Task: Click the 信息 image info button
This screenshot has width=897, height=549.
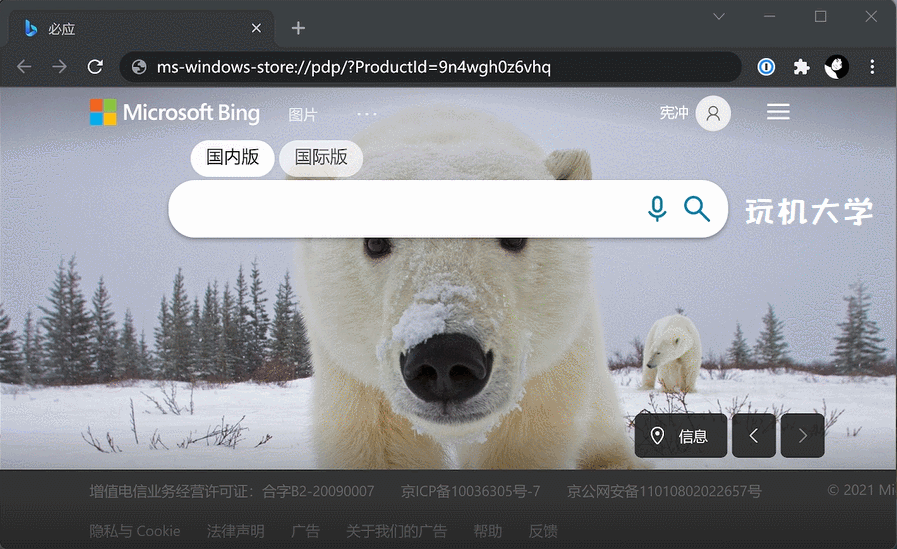Action: click(680, 436)
